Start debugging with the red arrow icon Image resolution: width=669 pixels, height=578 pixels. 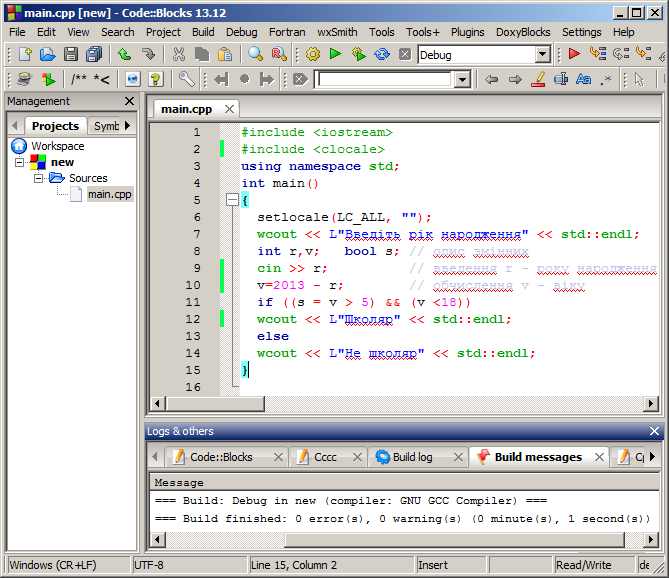click(x=574, y=55)
